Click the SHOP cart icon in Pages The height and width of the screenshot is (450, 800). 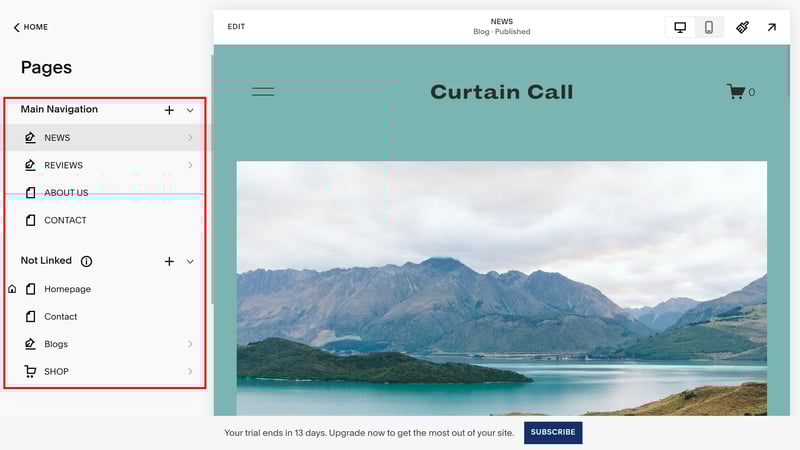(30, 371)
